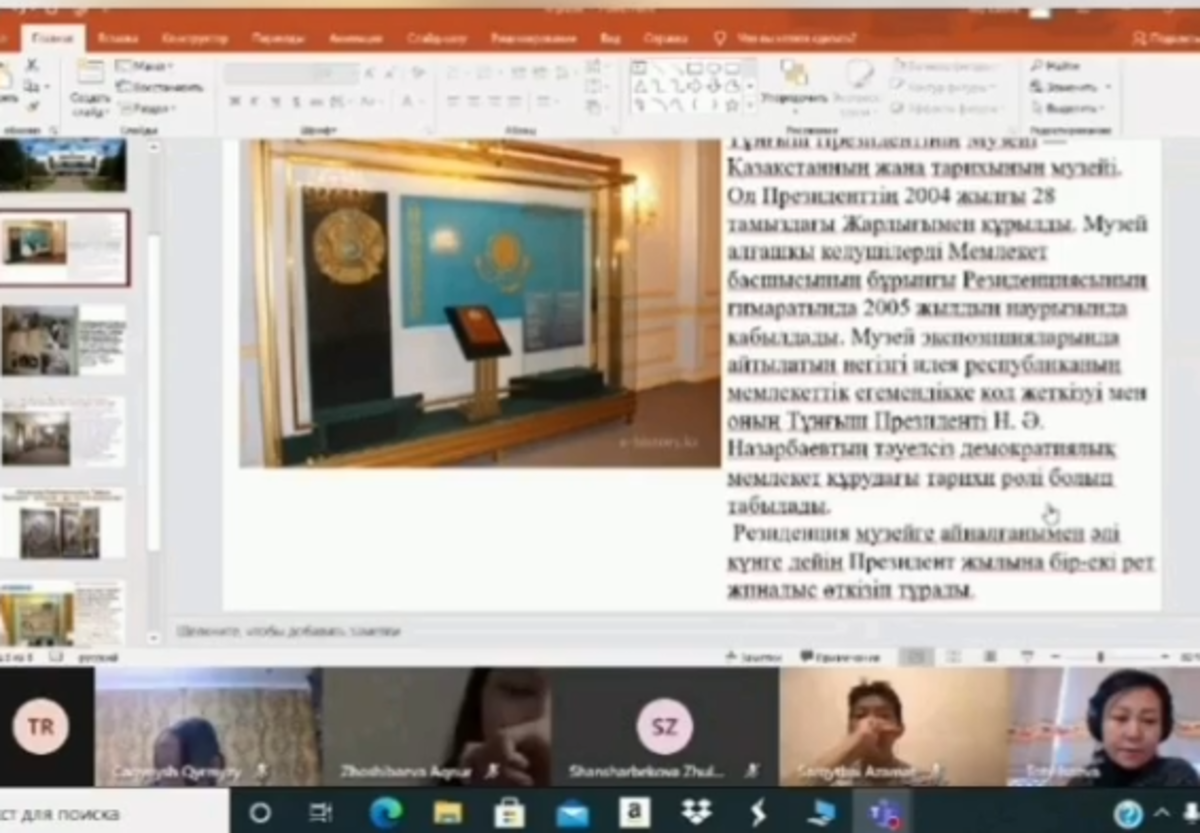Open the Replace (Заменить) dropdown arrow
The image size is (1200, 833).
coord(1107,87)
